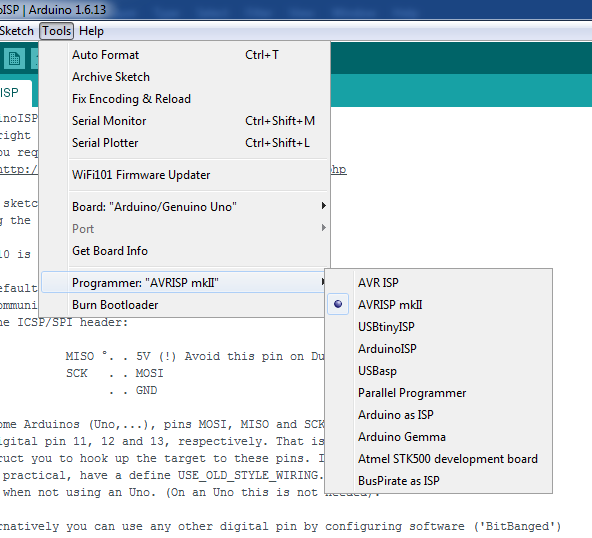Open the Help menu
This screenshot has height=538, width=592.
pos(91,31)
